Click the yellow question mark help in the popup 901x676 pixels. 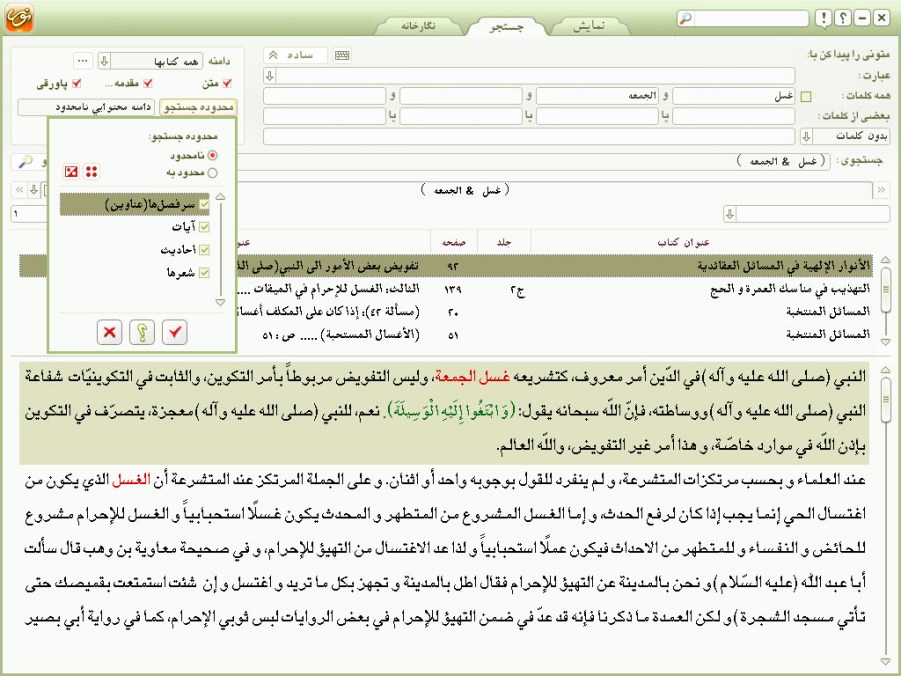click(x=142, y=332)
